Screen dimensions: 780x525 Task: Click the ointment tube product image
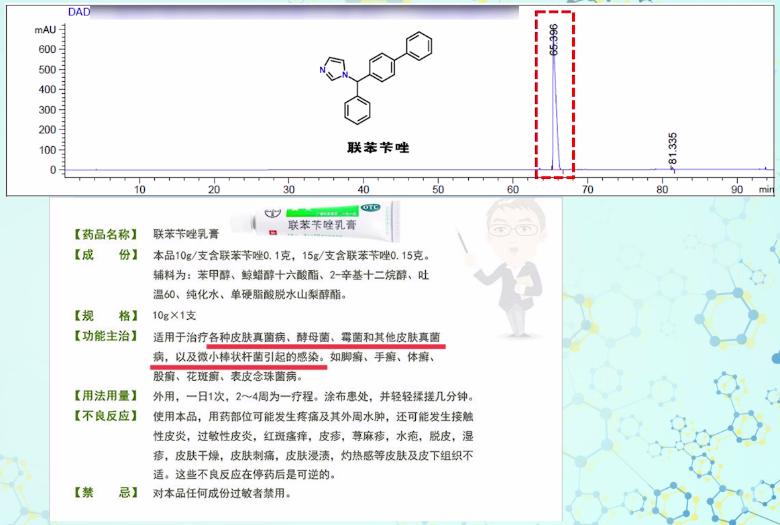click(317, 221)
